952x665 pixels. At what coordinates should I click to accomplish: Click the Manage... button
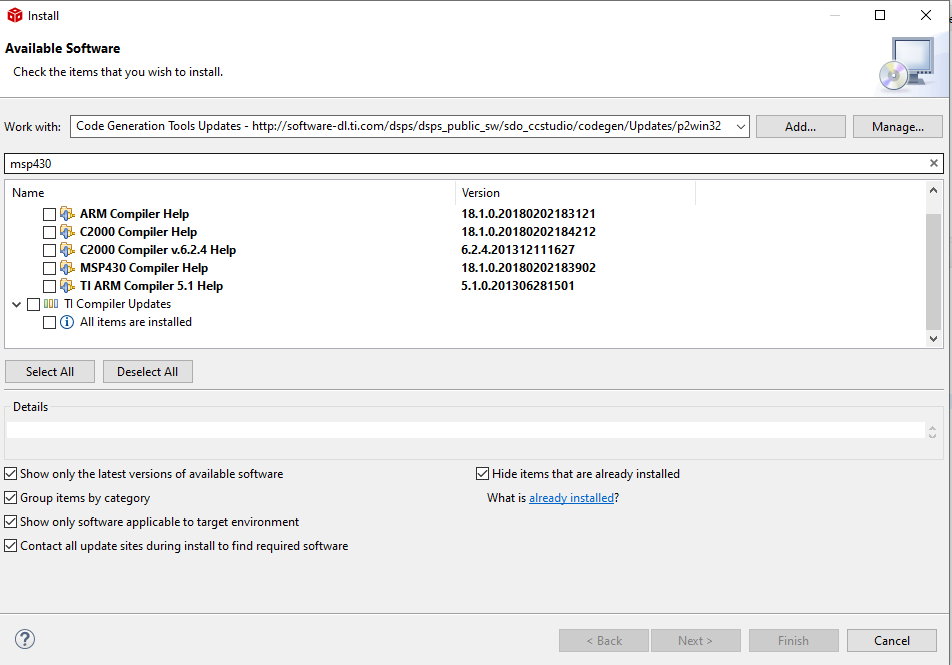click(x=898, y=126)
